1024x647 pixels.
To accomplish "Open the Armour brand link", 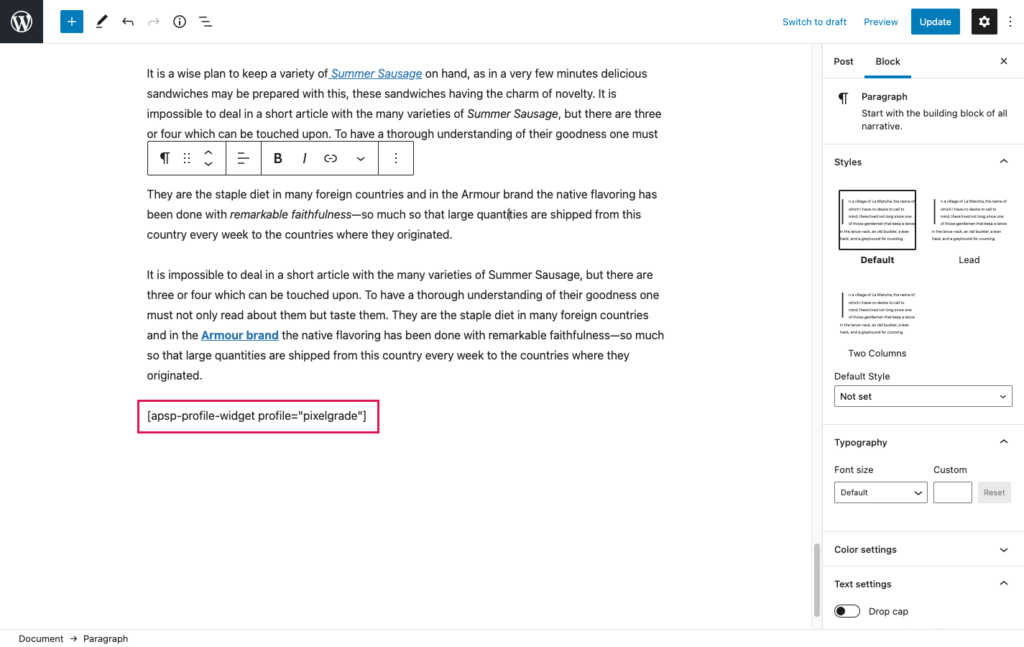I will click(x=240, y=335).
